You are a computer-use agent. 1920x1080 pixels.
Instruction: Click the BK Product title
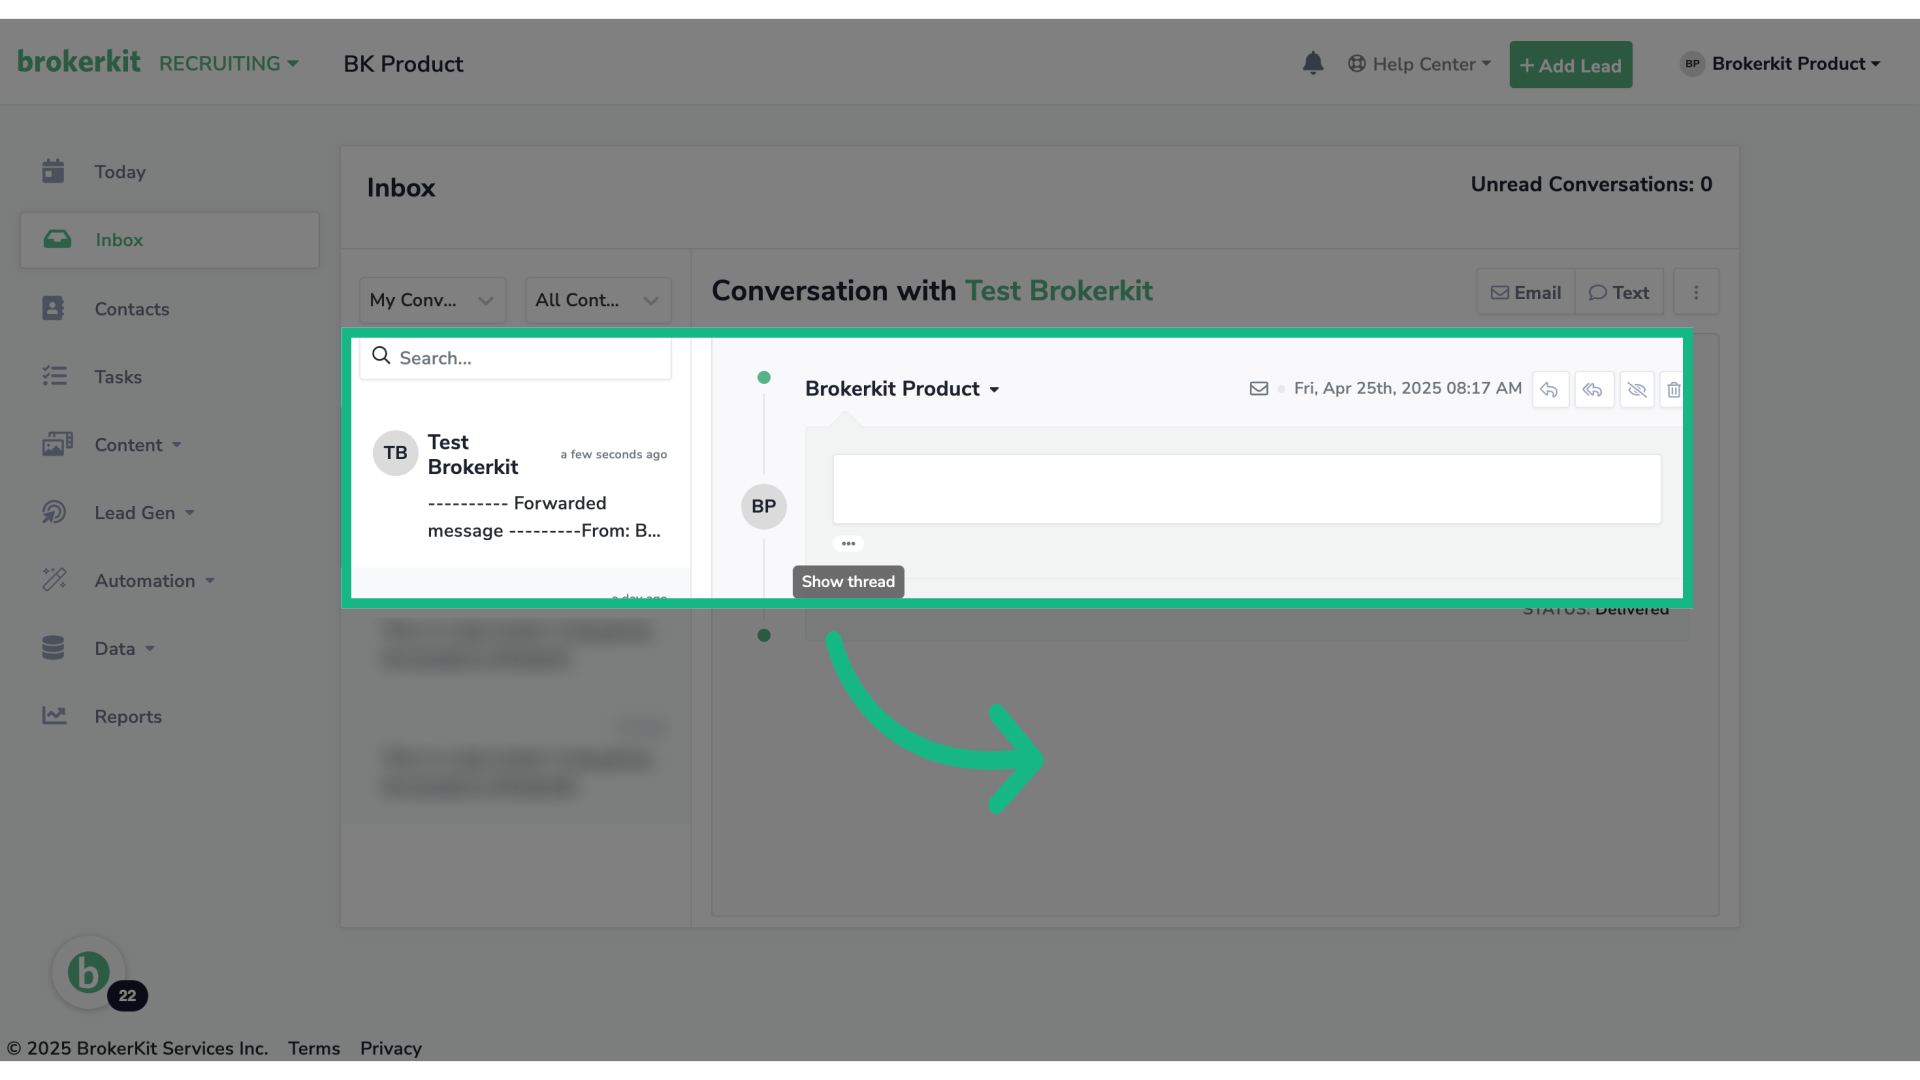(403, 64)
